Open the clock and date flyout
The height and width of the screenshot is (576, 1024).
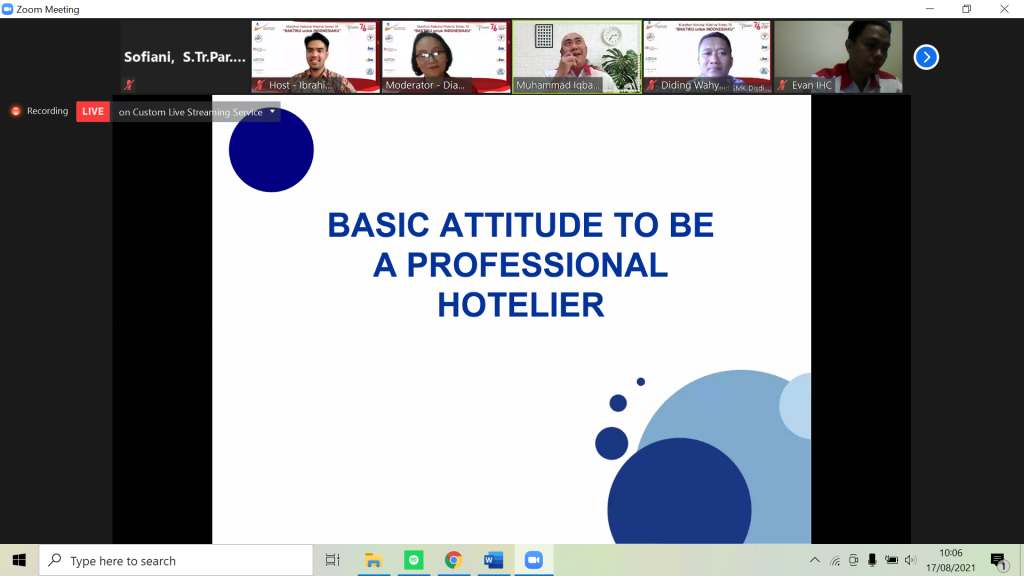pyautogui.click(x=951, y=560)
